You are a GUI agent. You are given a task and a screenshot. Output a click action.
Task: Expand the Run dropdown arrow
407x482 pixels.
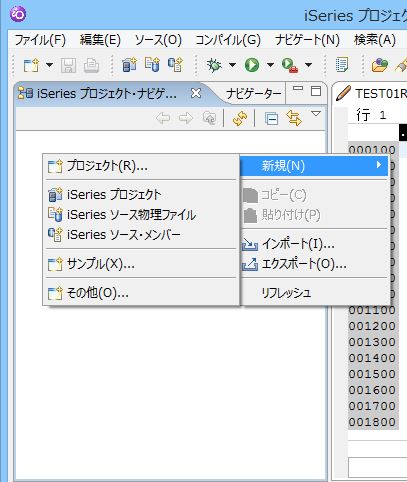(270, 65)
